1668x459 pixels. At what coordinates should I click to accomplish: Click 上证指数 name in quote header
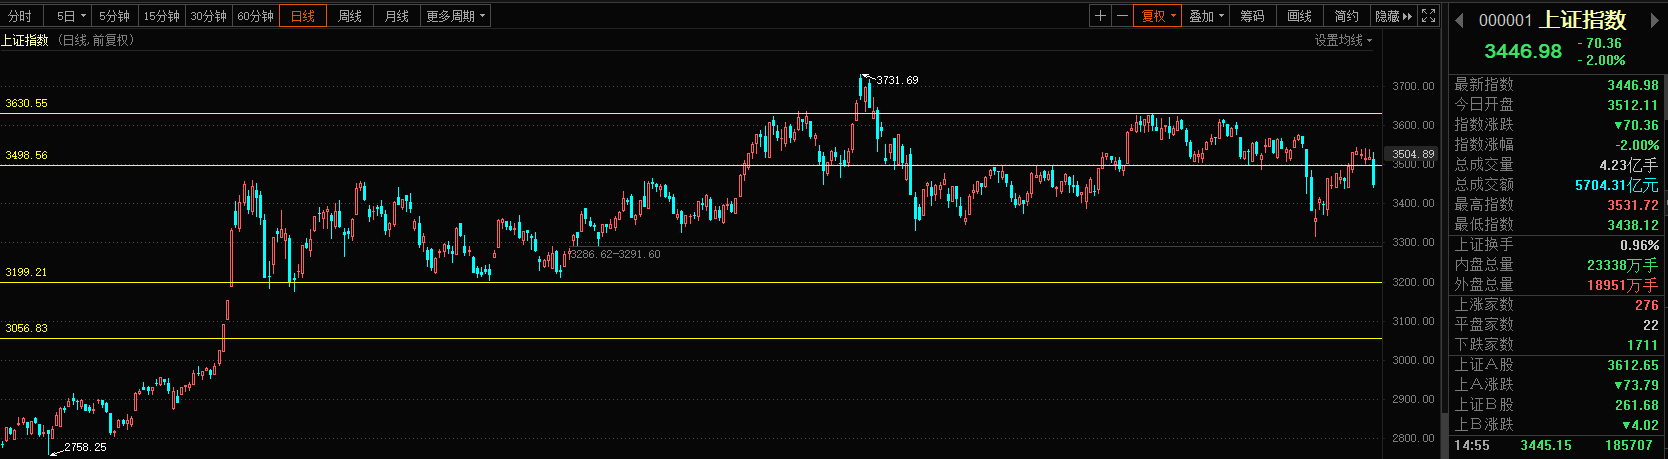pyautogui.click(x=1584, y=20)
